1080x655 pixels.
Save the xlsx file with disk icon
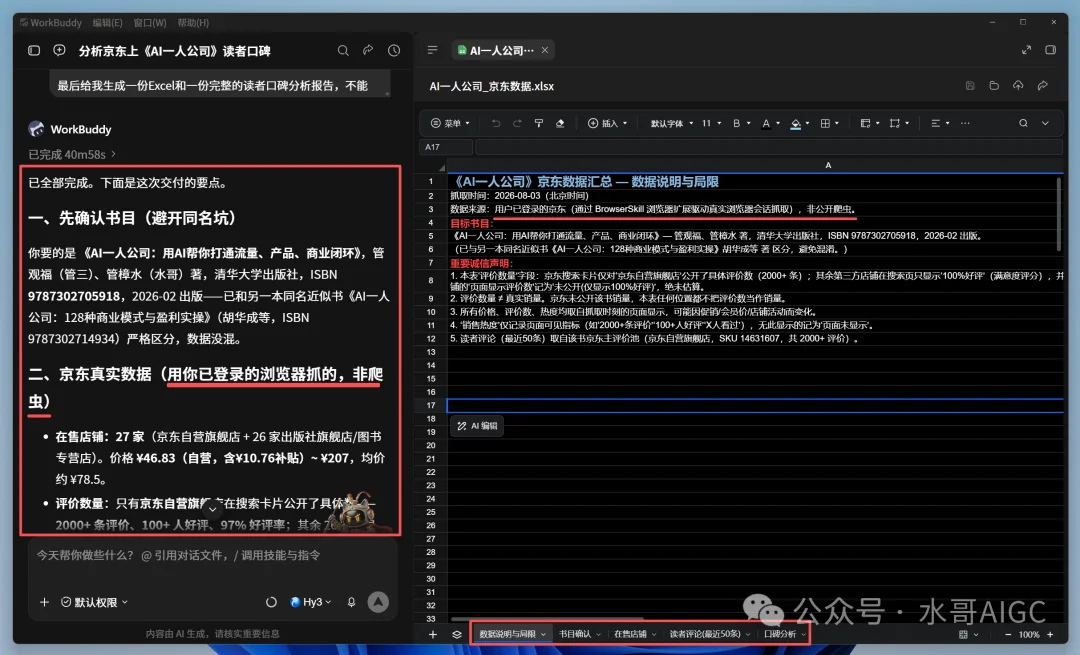970,85
